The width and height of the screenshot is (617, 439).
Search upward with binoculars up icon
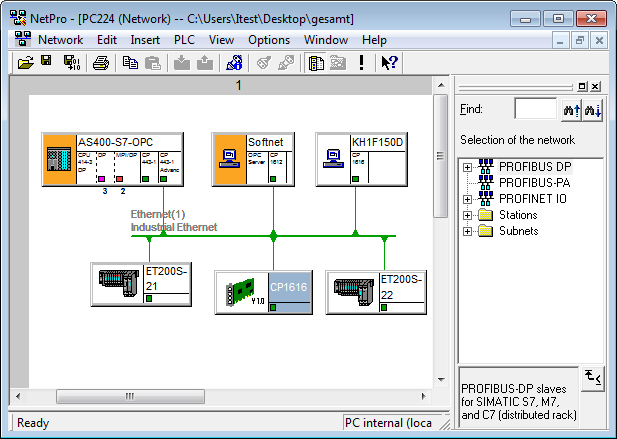tap(572, 109)
